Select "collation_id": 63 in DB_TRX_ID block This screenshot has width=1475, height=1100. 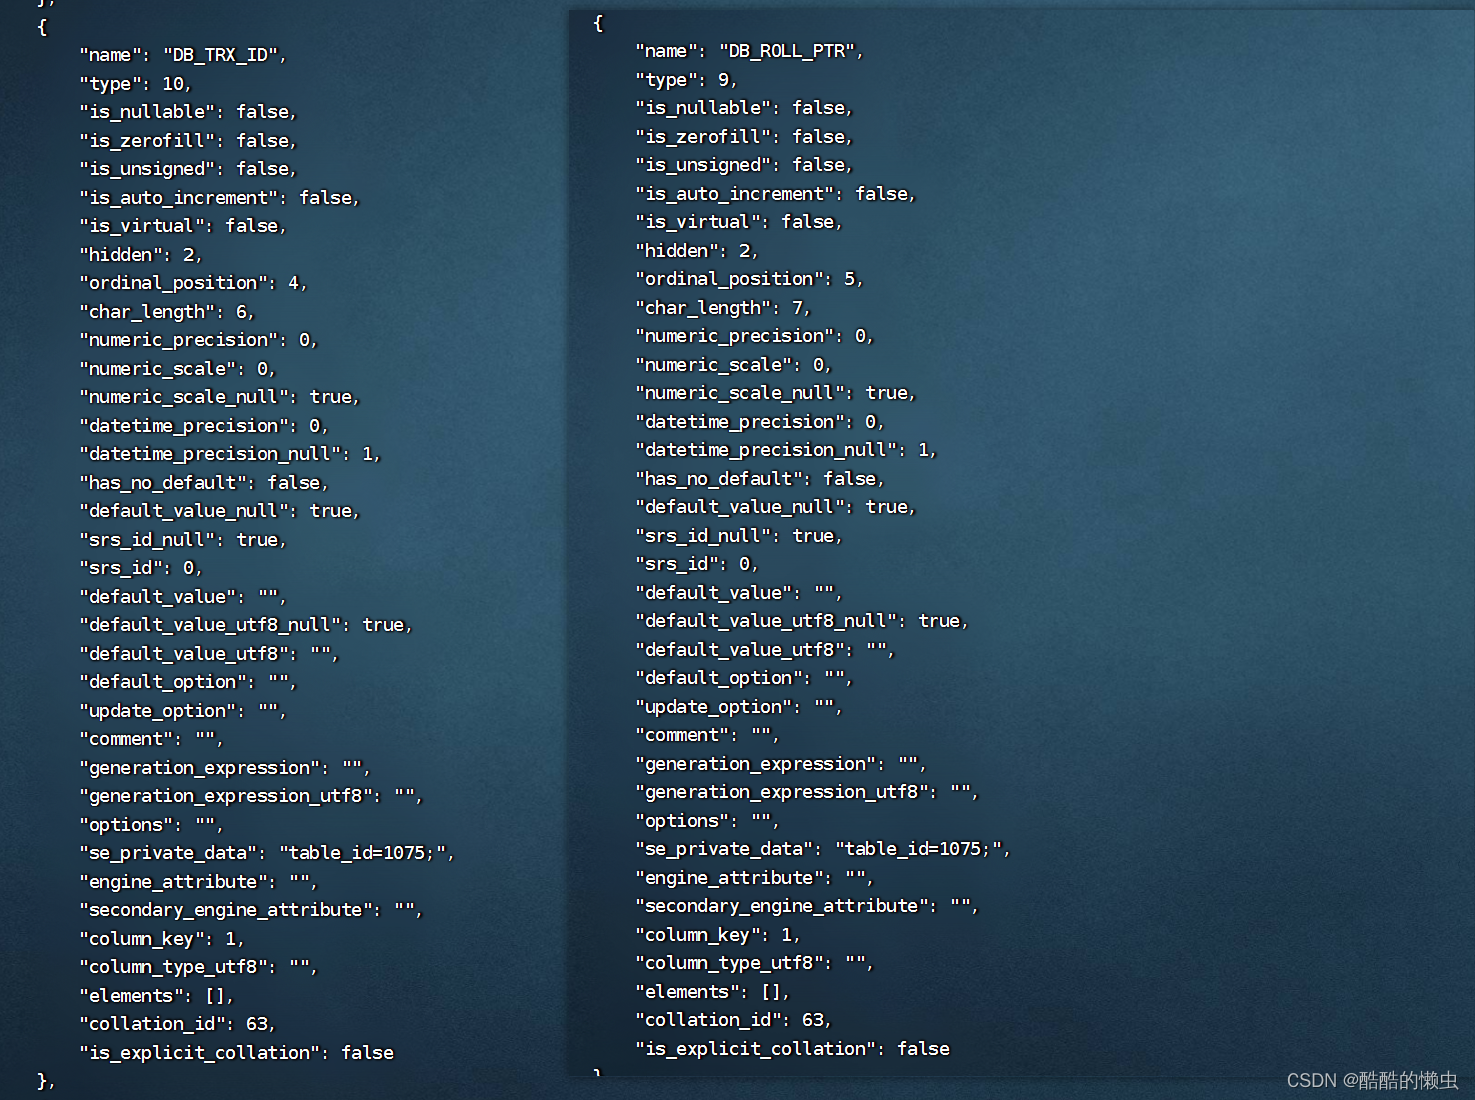[x=177, y=1024]
